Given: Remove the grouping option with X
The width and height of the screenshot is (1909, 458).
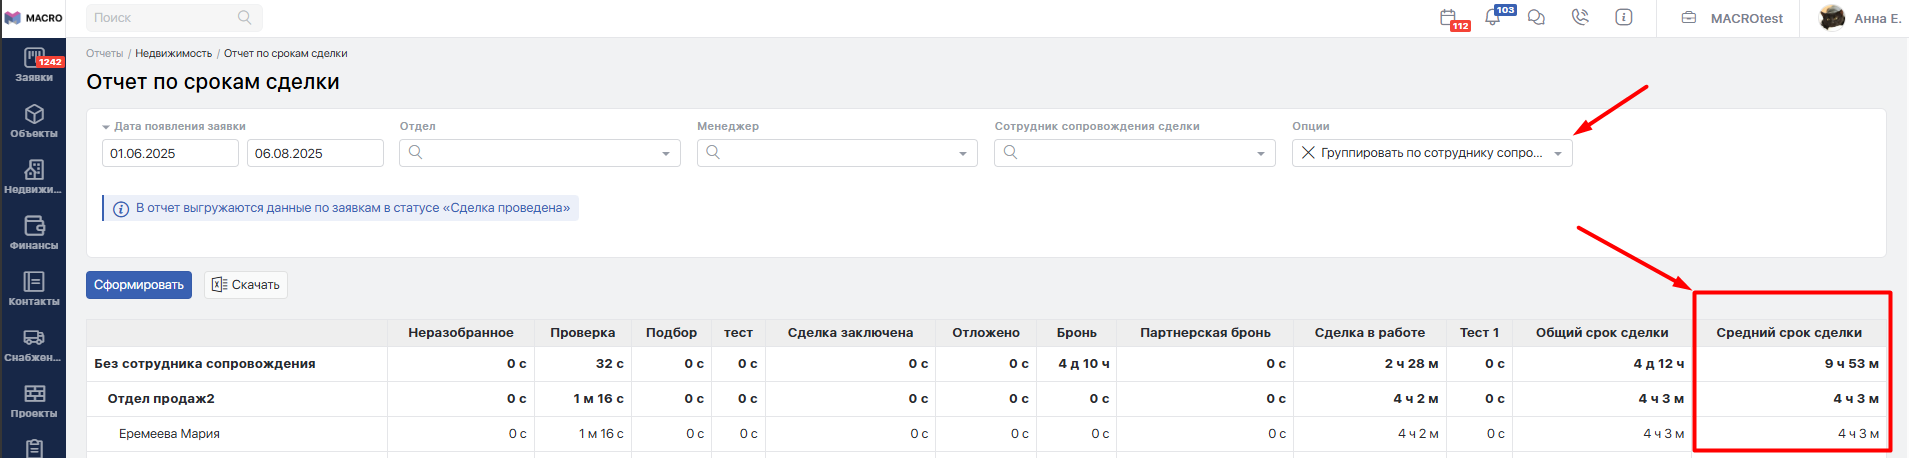Looking at the screenshot, I should pos(1308,153).
